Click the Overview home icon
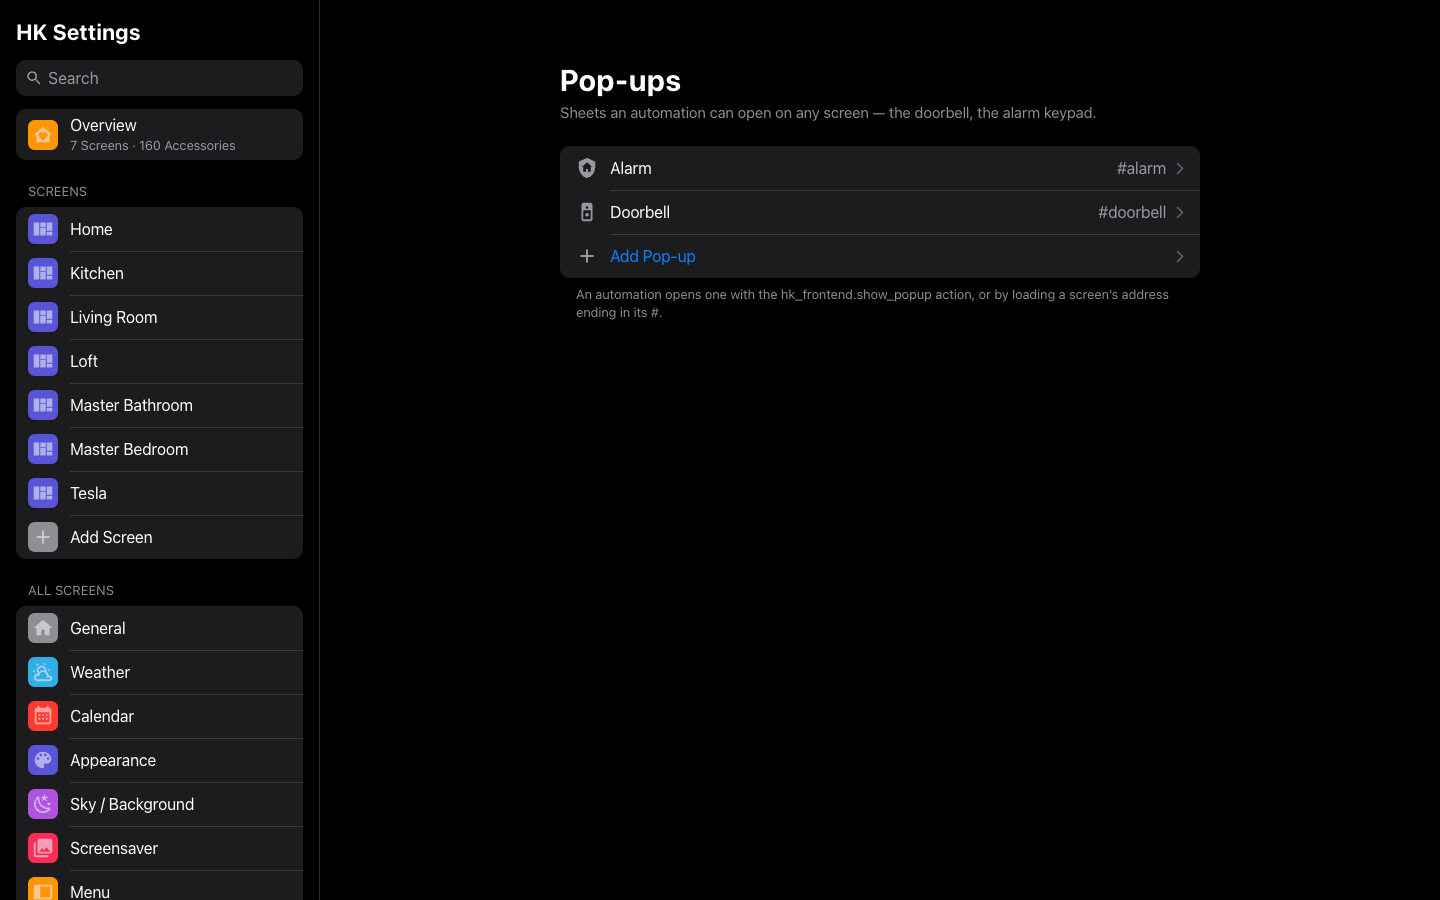1440x900 pixels. (43, 135)
